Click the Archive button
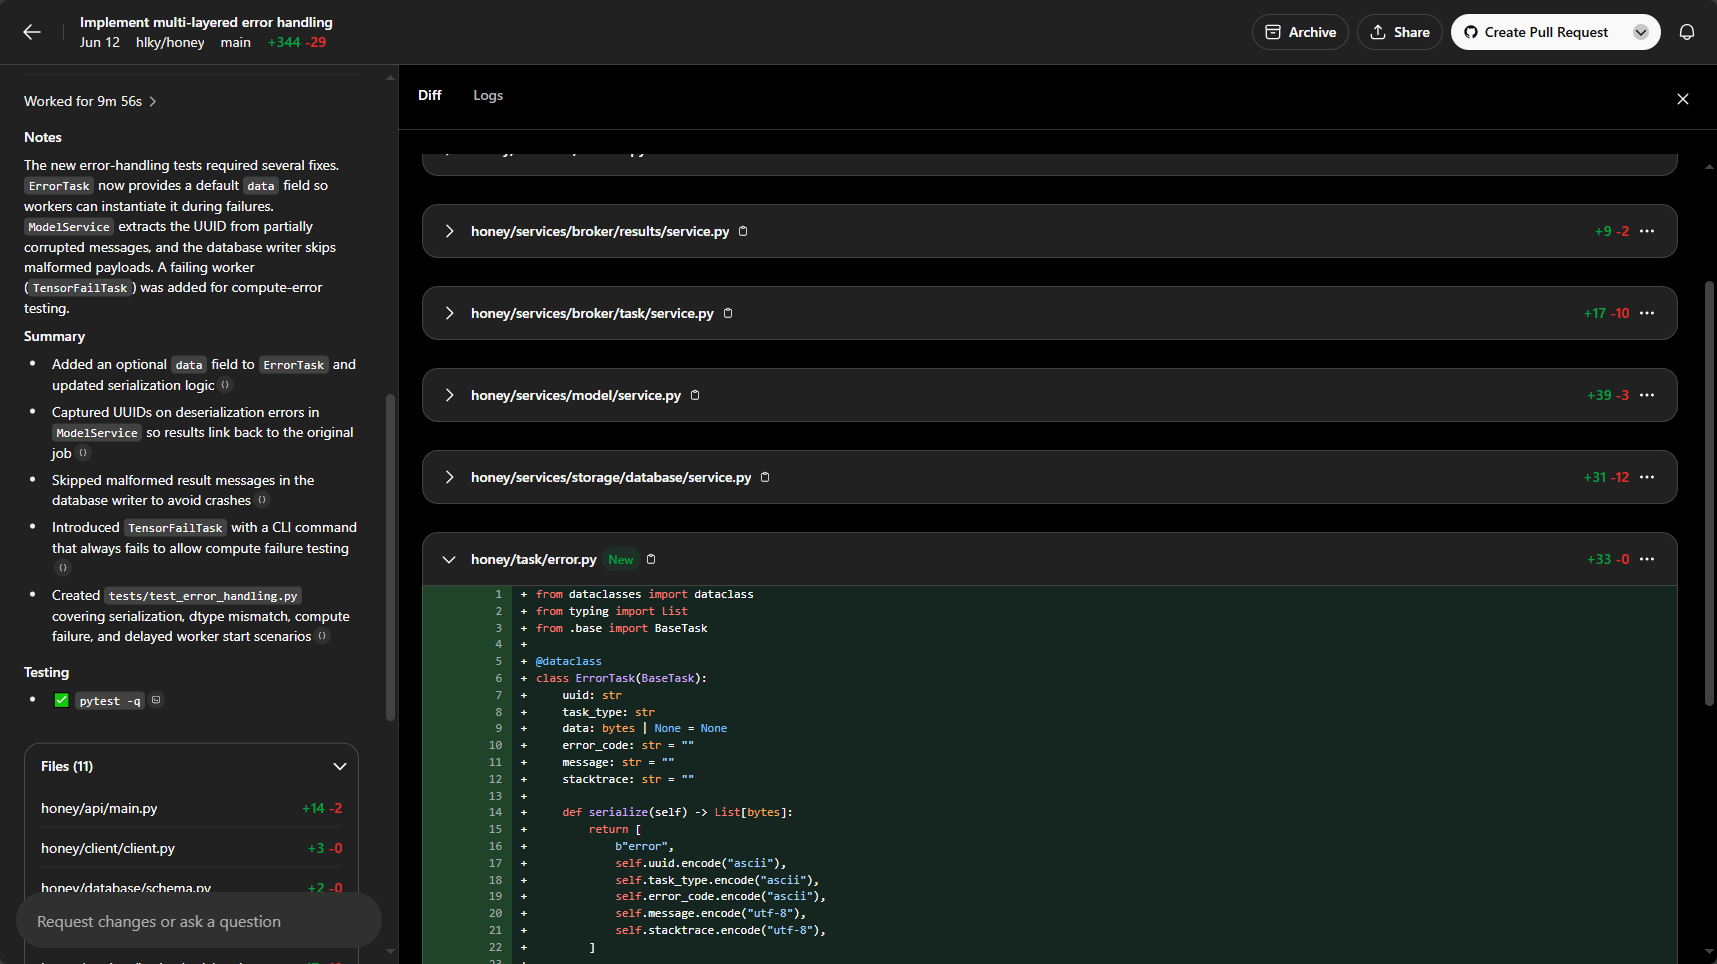The height and width of the screenshot is (964, 1717). click(x=1300, y=32)
